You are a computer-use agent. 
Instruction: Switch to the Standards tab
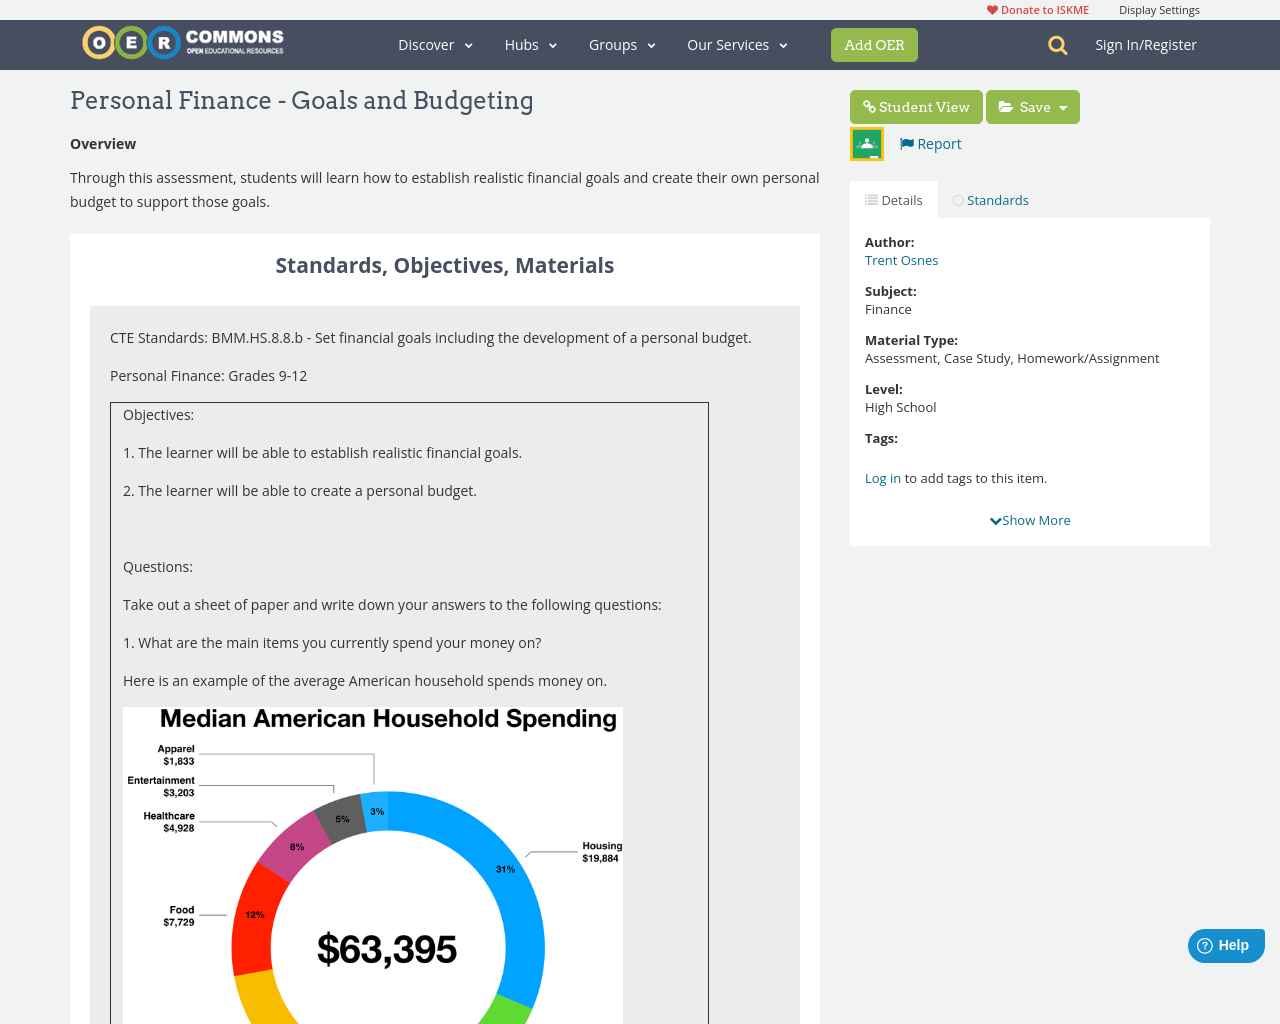[991, 198]
